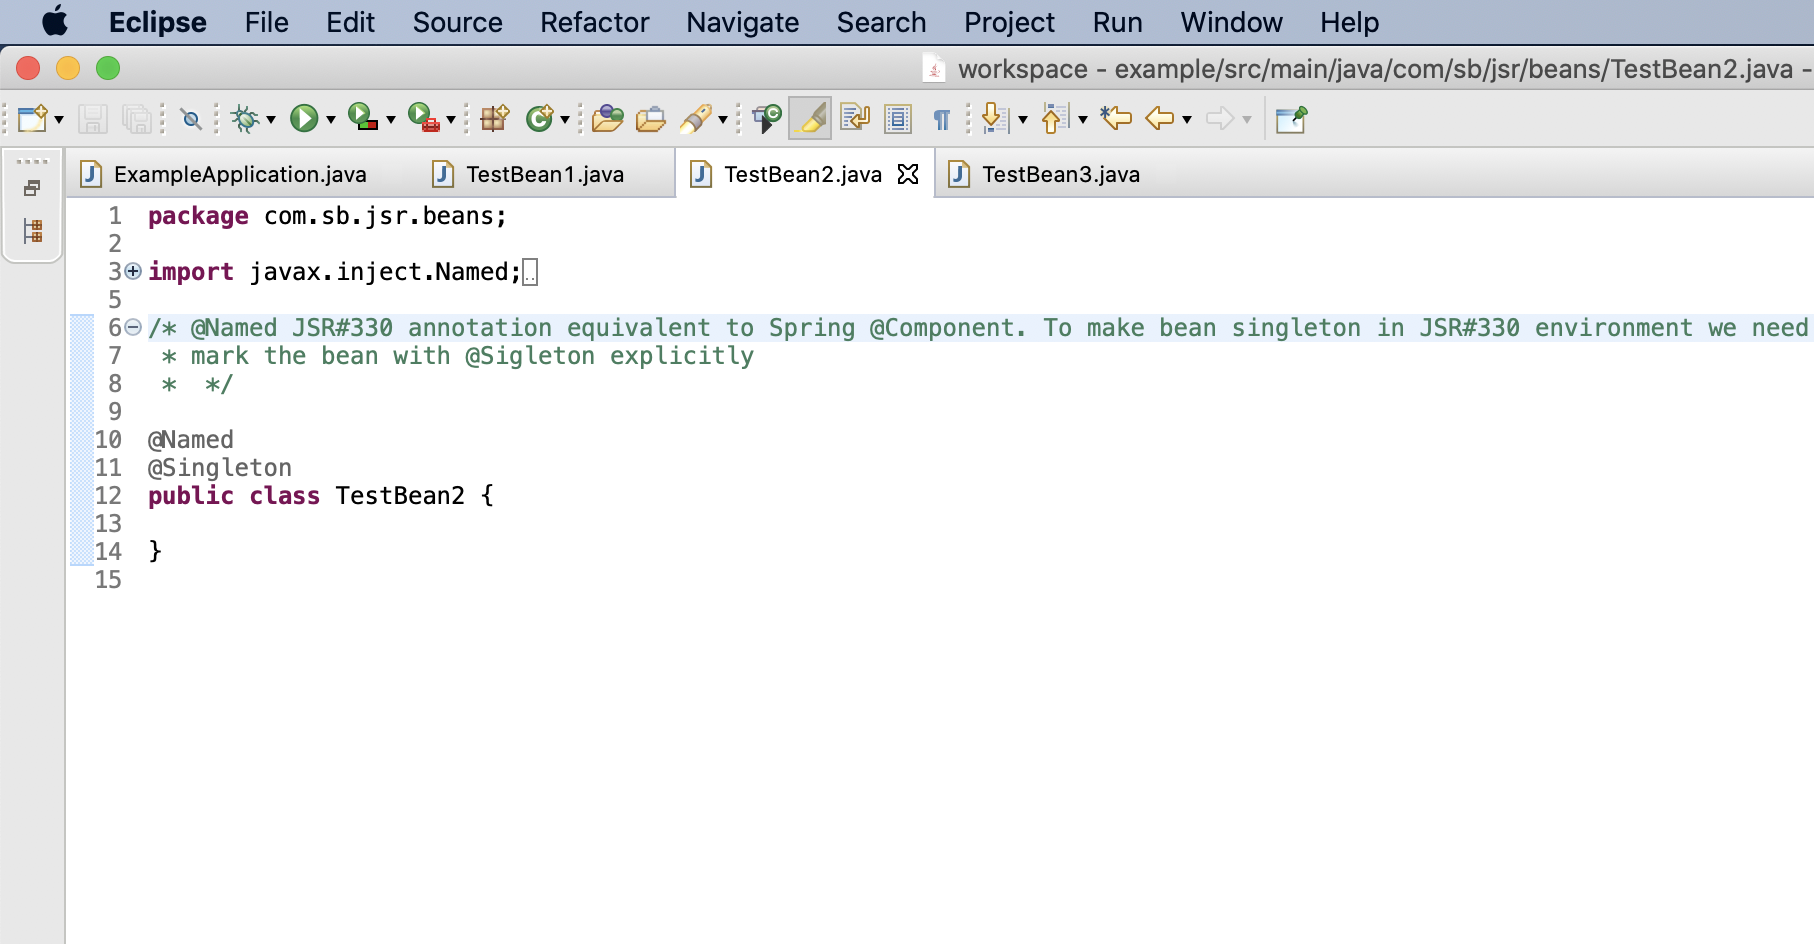The height and width of the screenshot is (944, 1814).
Task: Open the Run menu
Action: (1117, 22)
